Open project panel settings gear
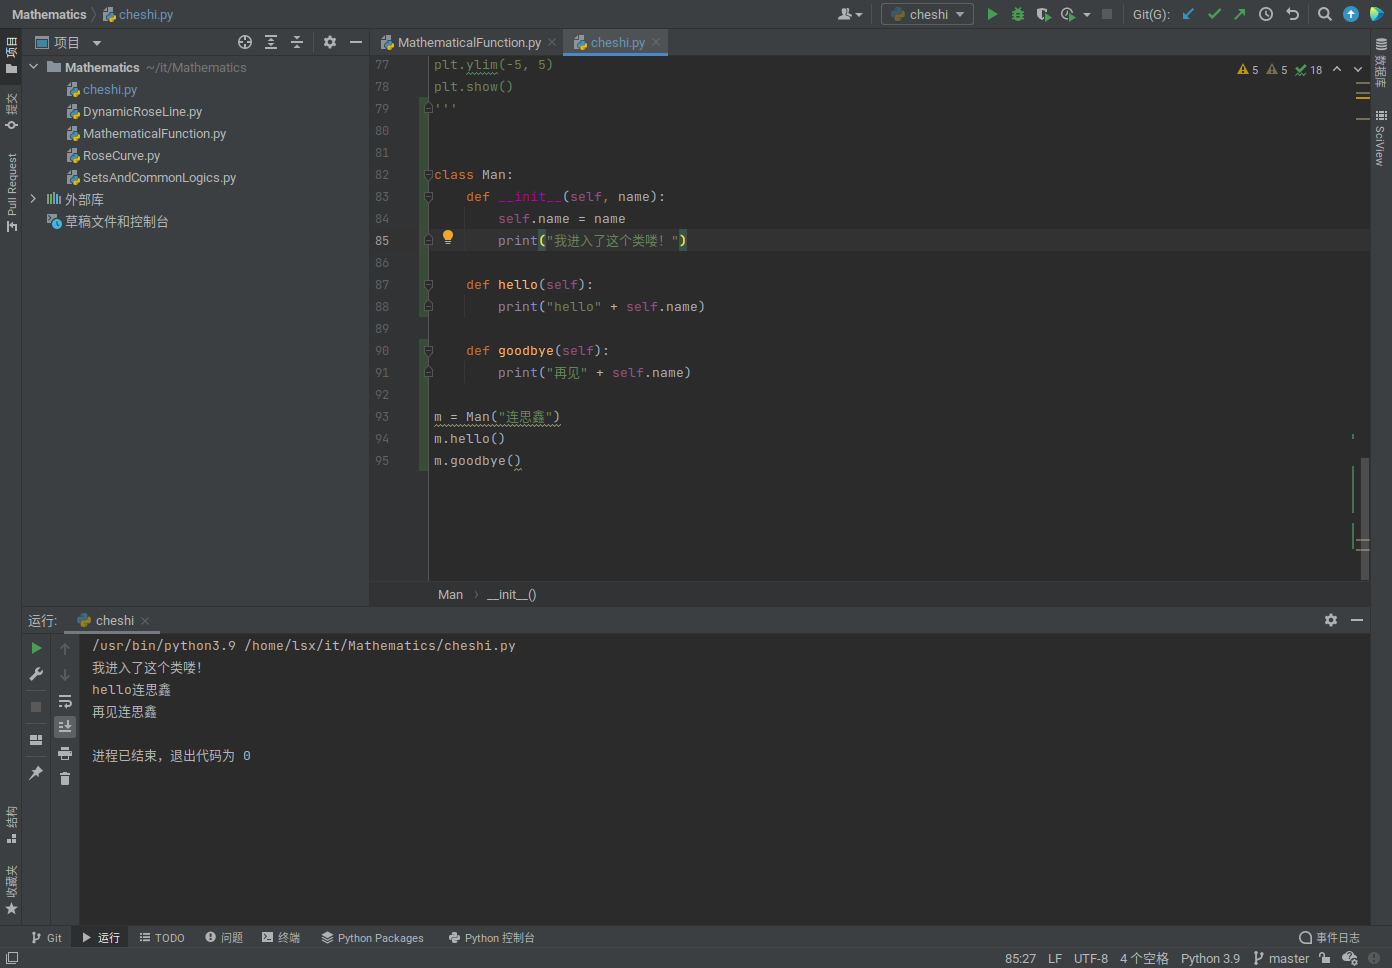1392x968 pixels. click(330, 42)
